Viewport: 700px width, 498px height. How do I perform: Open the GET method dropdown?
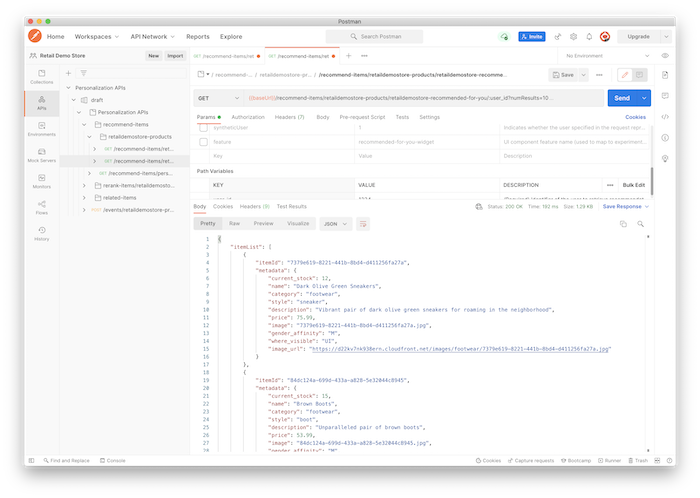point(218,98)
